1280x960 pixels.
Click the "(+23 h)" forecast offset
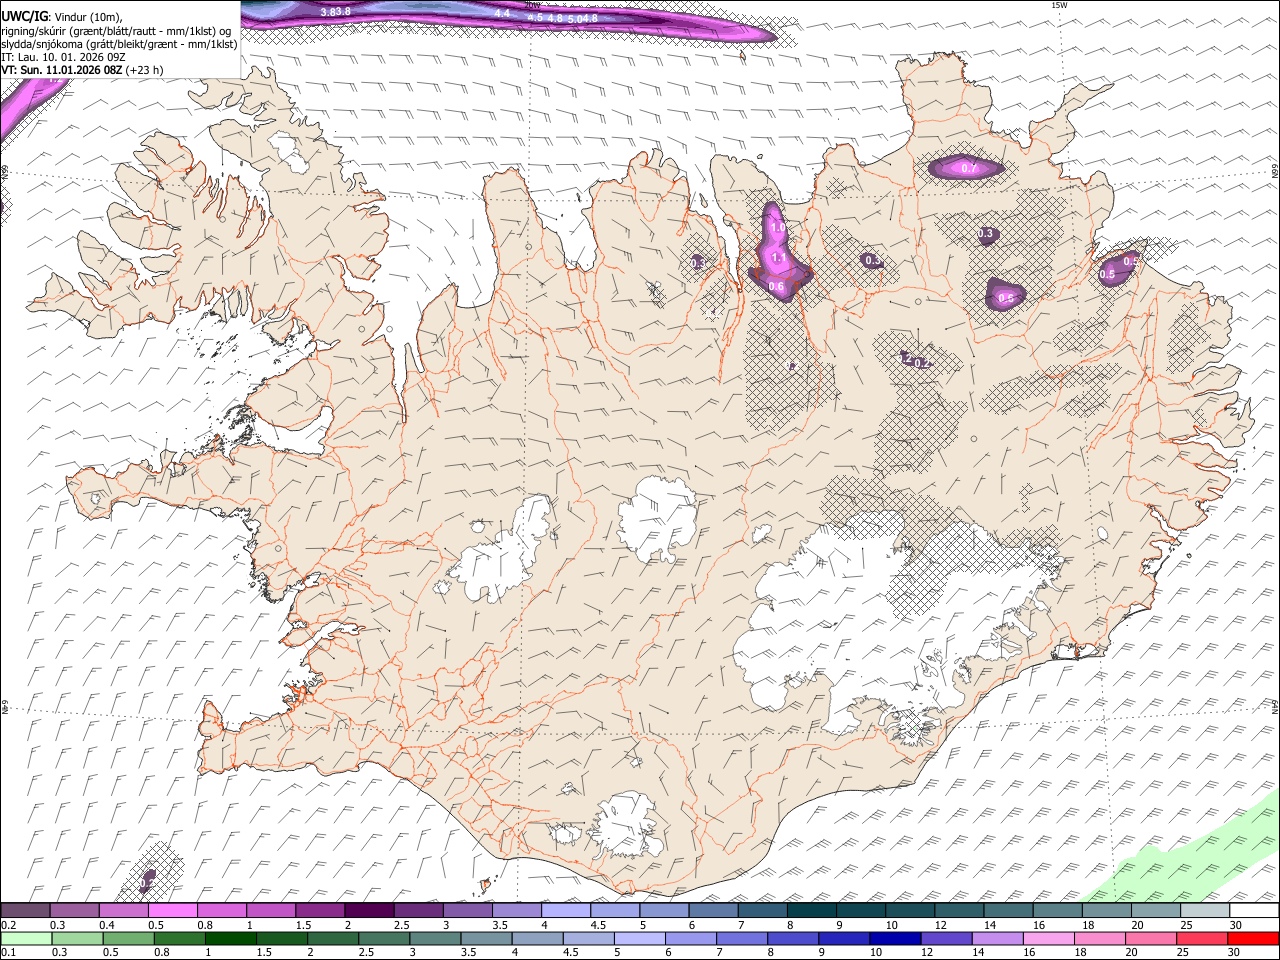coord(146,70)
